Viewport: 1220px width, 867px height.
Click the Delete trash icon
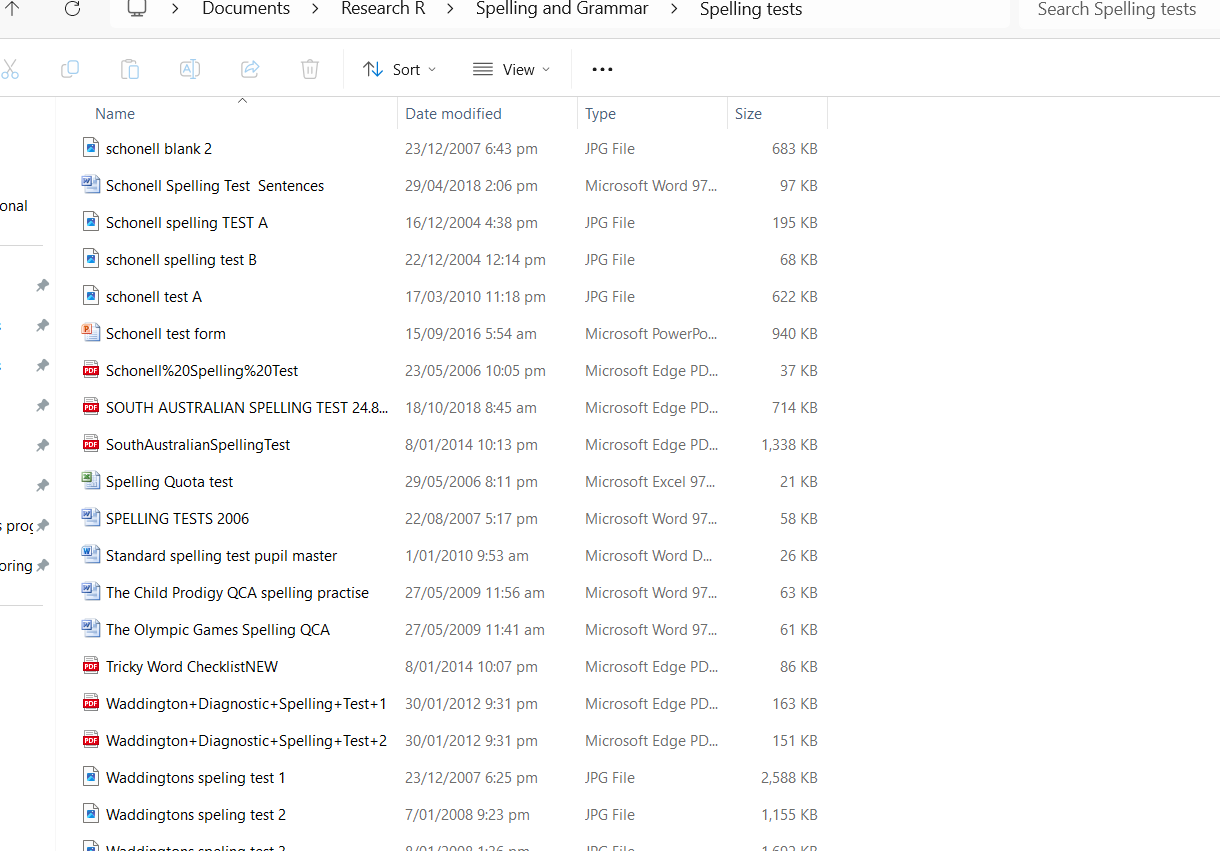tap(310, 69)
